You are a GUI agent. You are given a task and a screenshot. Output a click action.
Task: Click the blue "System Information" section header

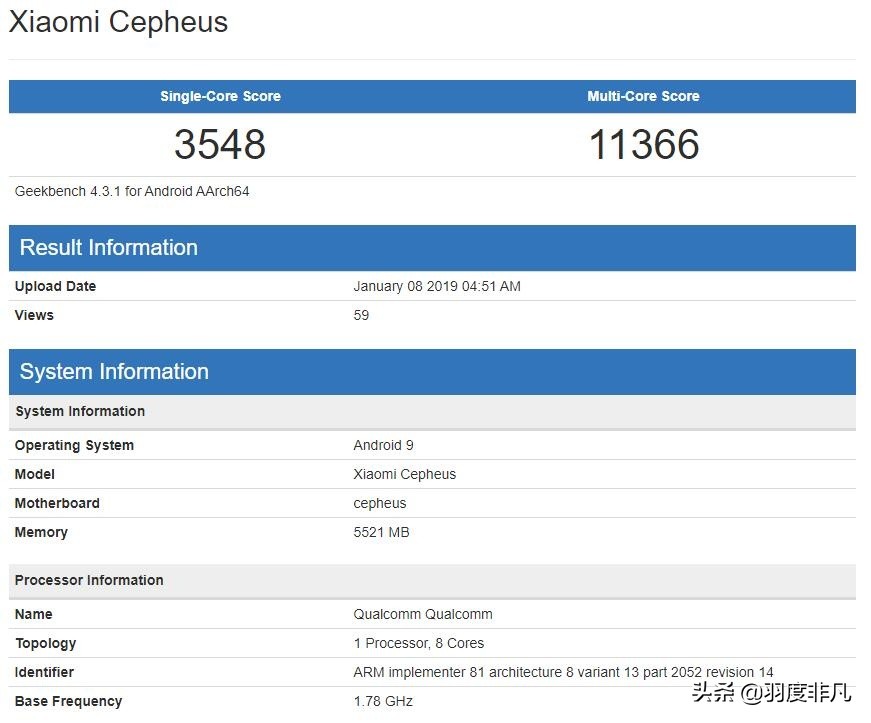[x=432, y=372]
